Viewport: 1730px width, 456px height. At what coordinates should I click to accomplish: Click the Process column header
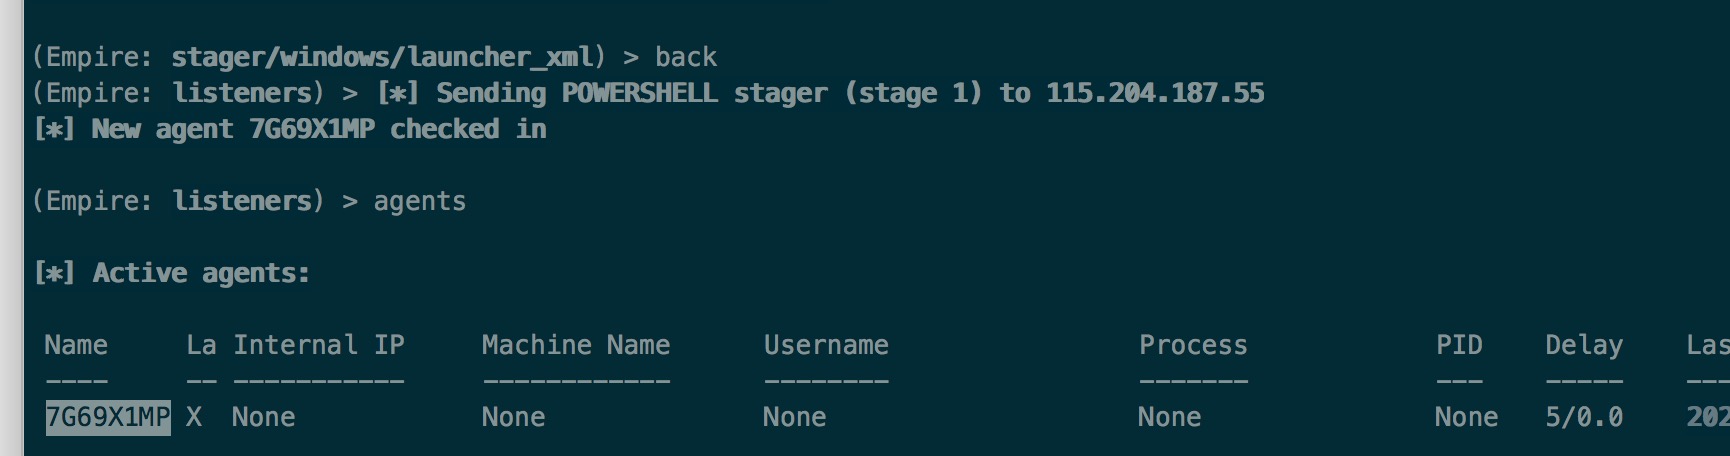pyautogui.click(x=1193, y=345)
